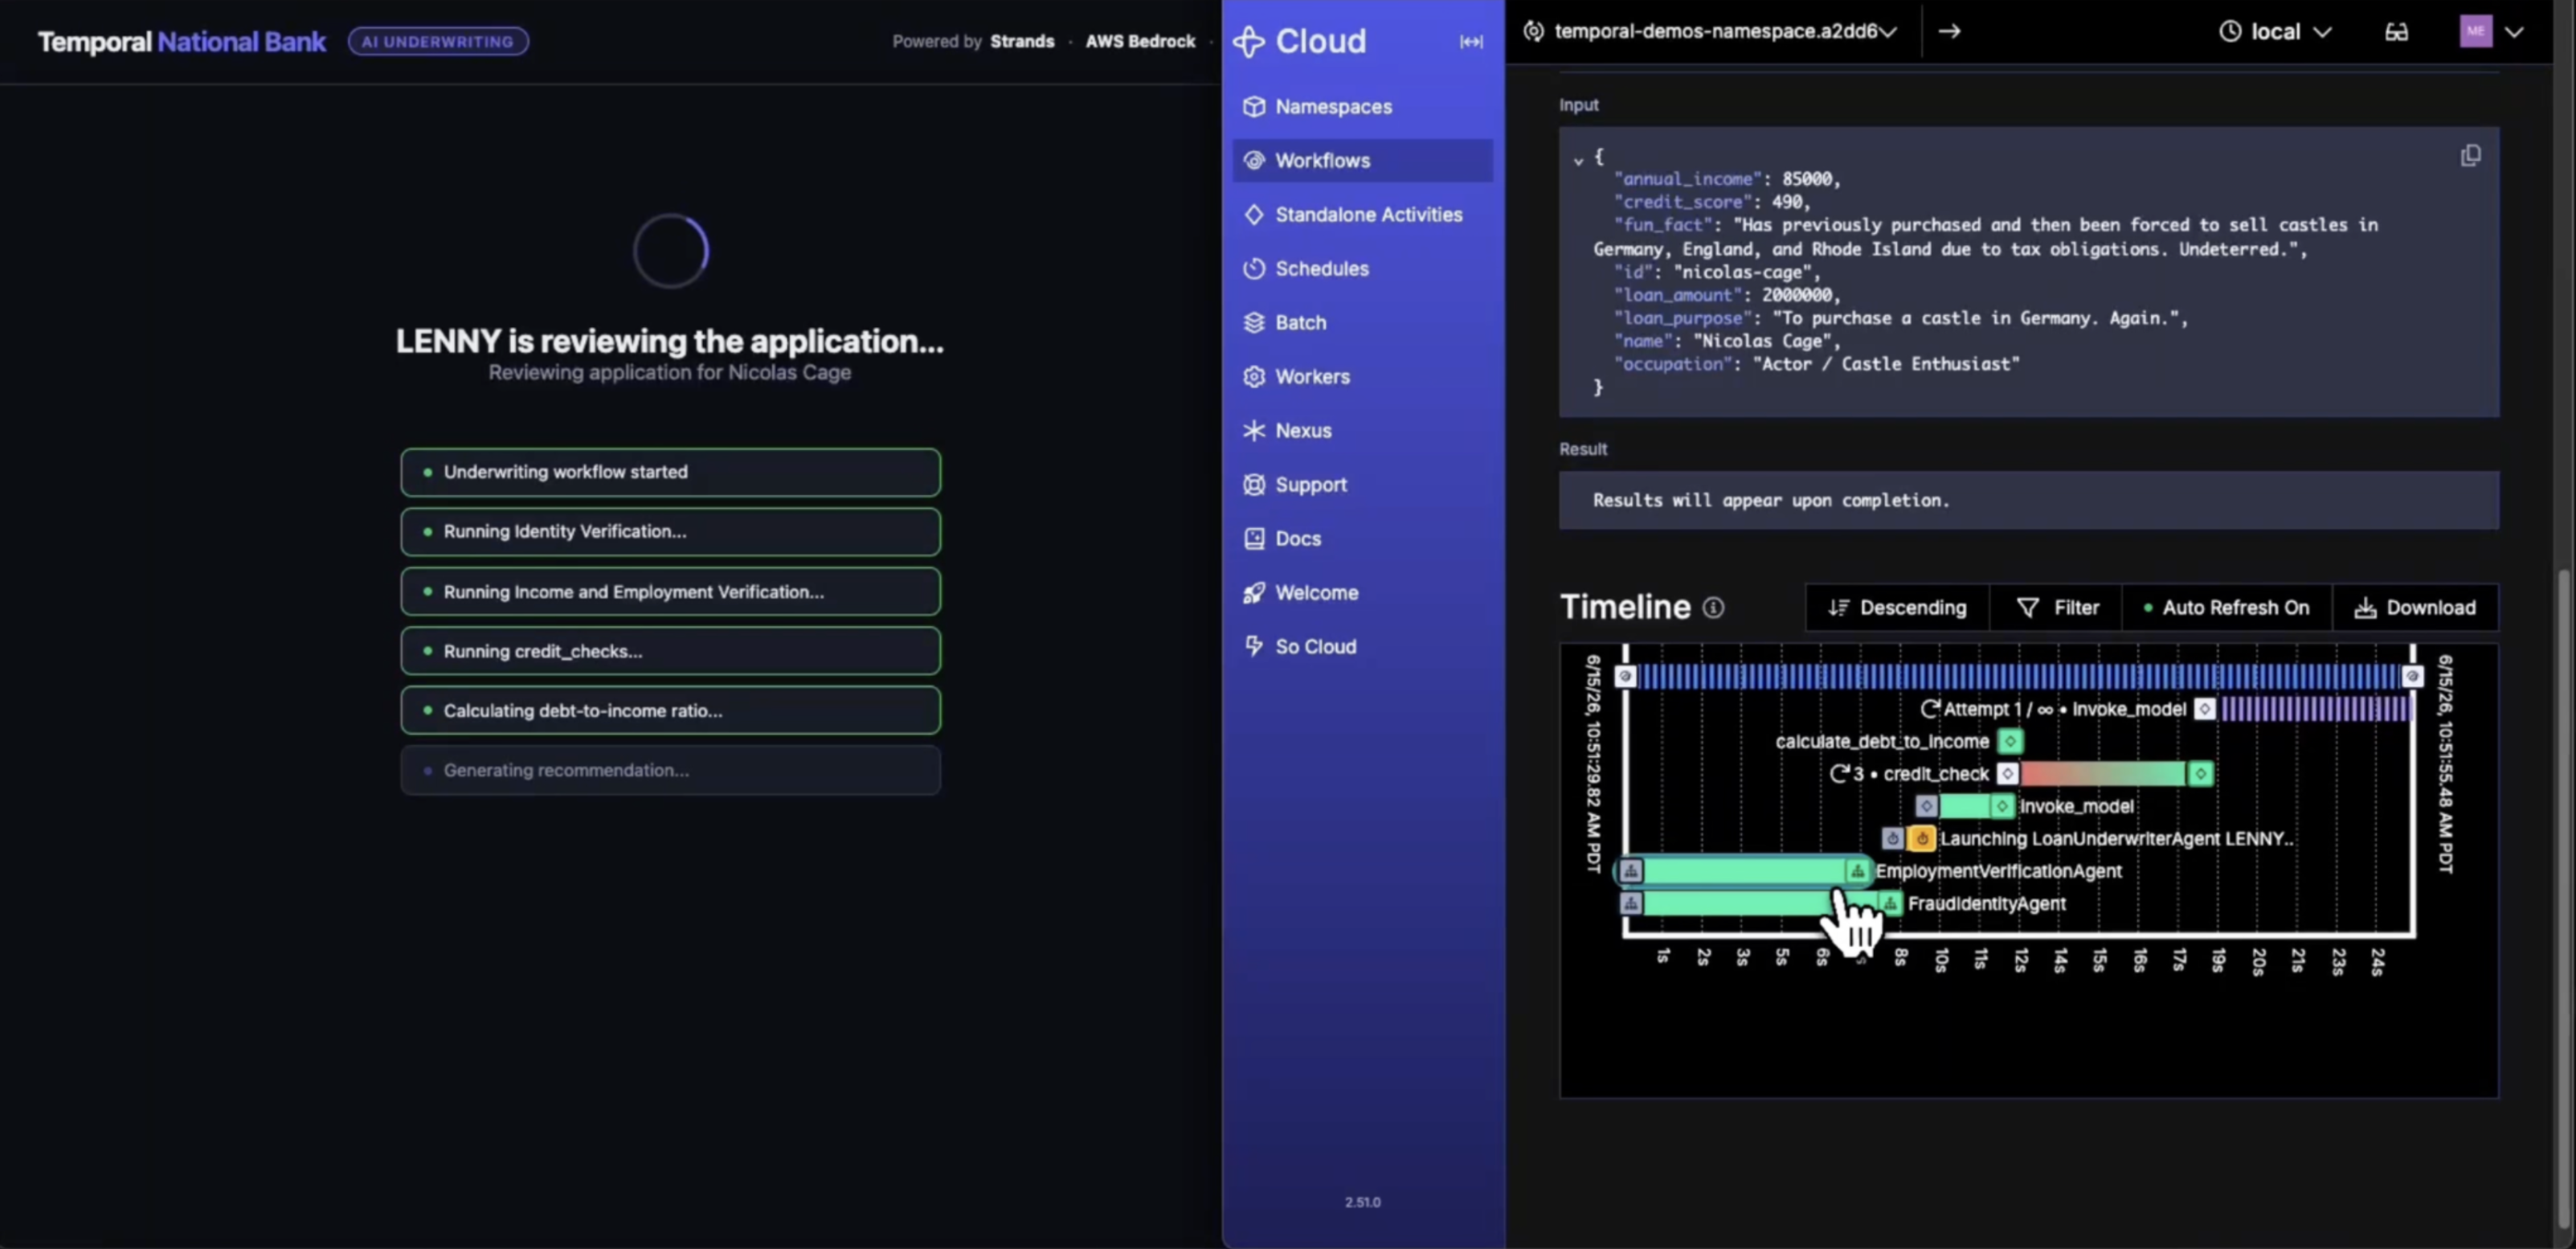Click the Schedules clock icon
The width and height of the screenshot is (2576, 1249).
click(1254, 268)
